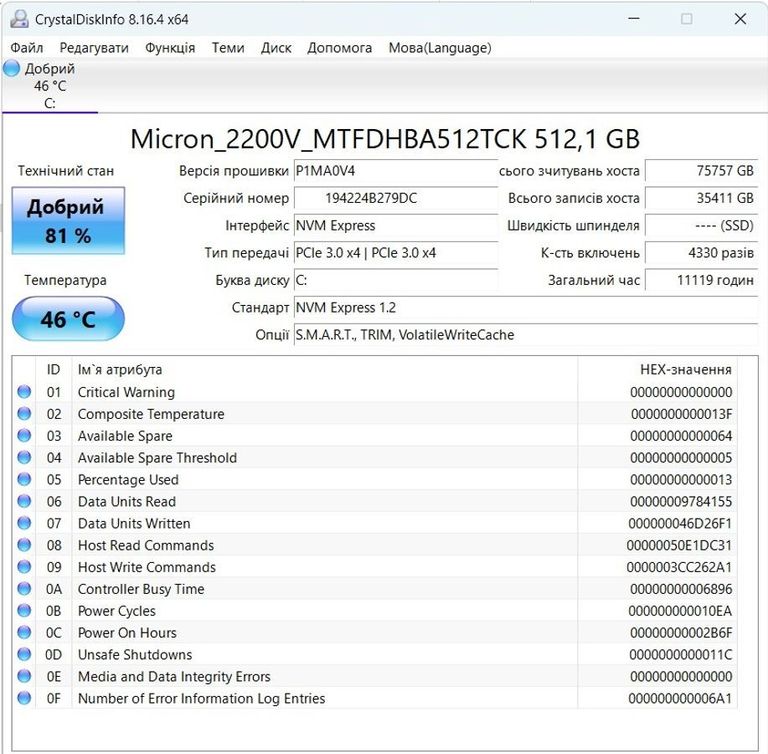
Task: Click the firmware version field P1MA0V4
Action: (395, 171)
